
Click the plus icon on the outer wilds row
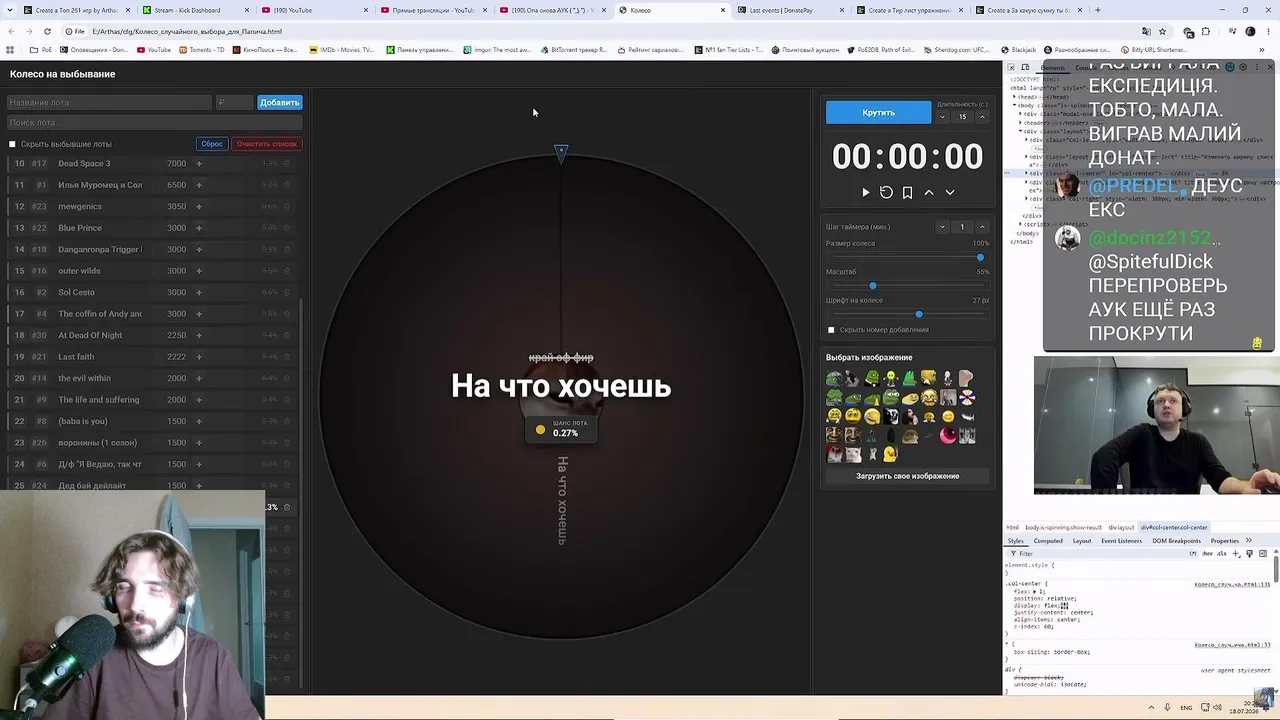click(199, 271)
